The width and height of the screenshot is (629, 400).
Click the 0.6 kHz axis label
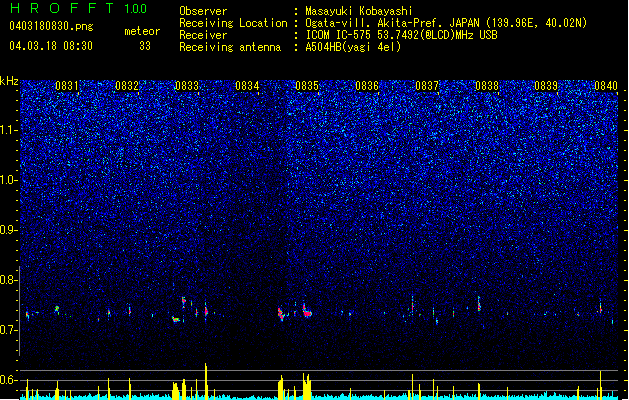[x=9, y=380]
